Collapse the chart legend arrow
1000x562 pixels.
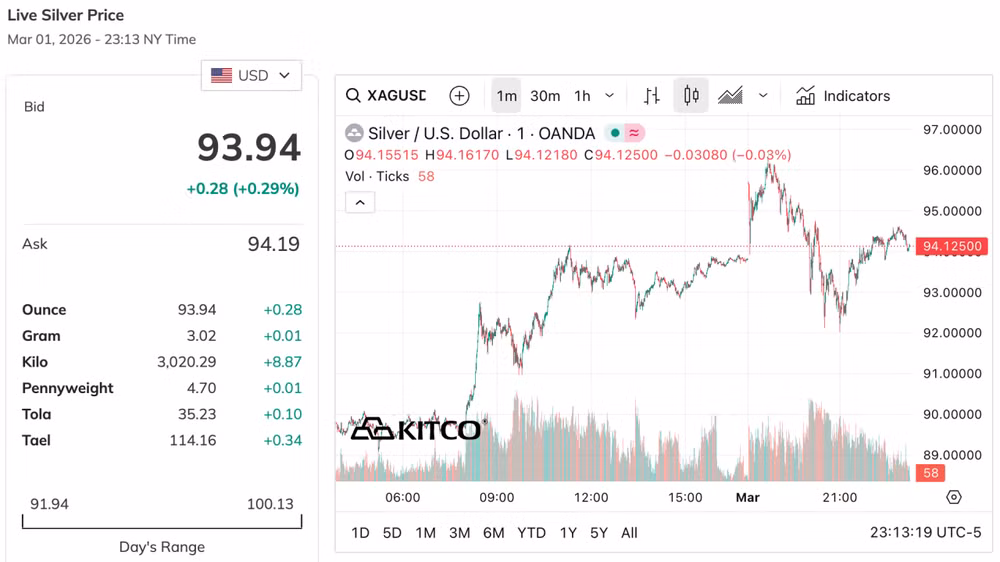point(360,202)
